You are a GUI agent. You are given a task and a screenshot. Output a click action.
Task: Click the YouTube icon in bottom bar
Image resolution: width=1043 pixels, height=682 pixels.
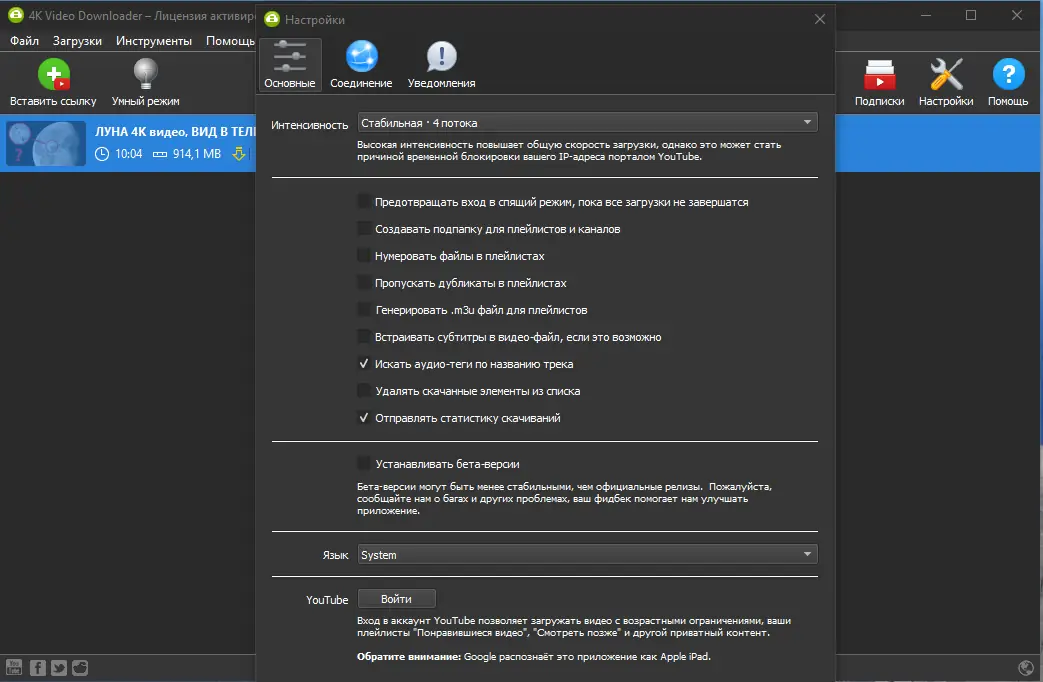tap(14, 667)
